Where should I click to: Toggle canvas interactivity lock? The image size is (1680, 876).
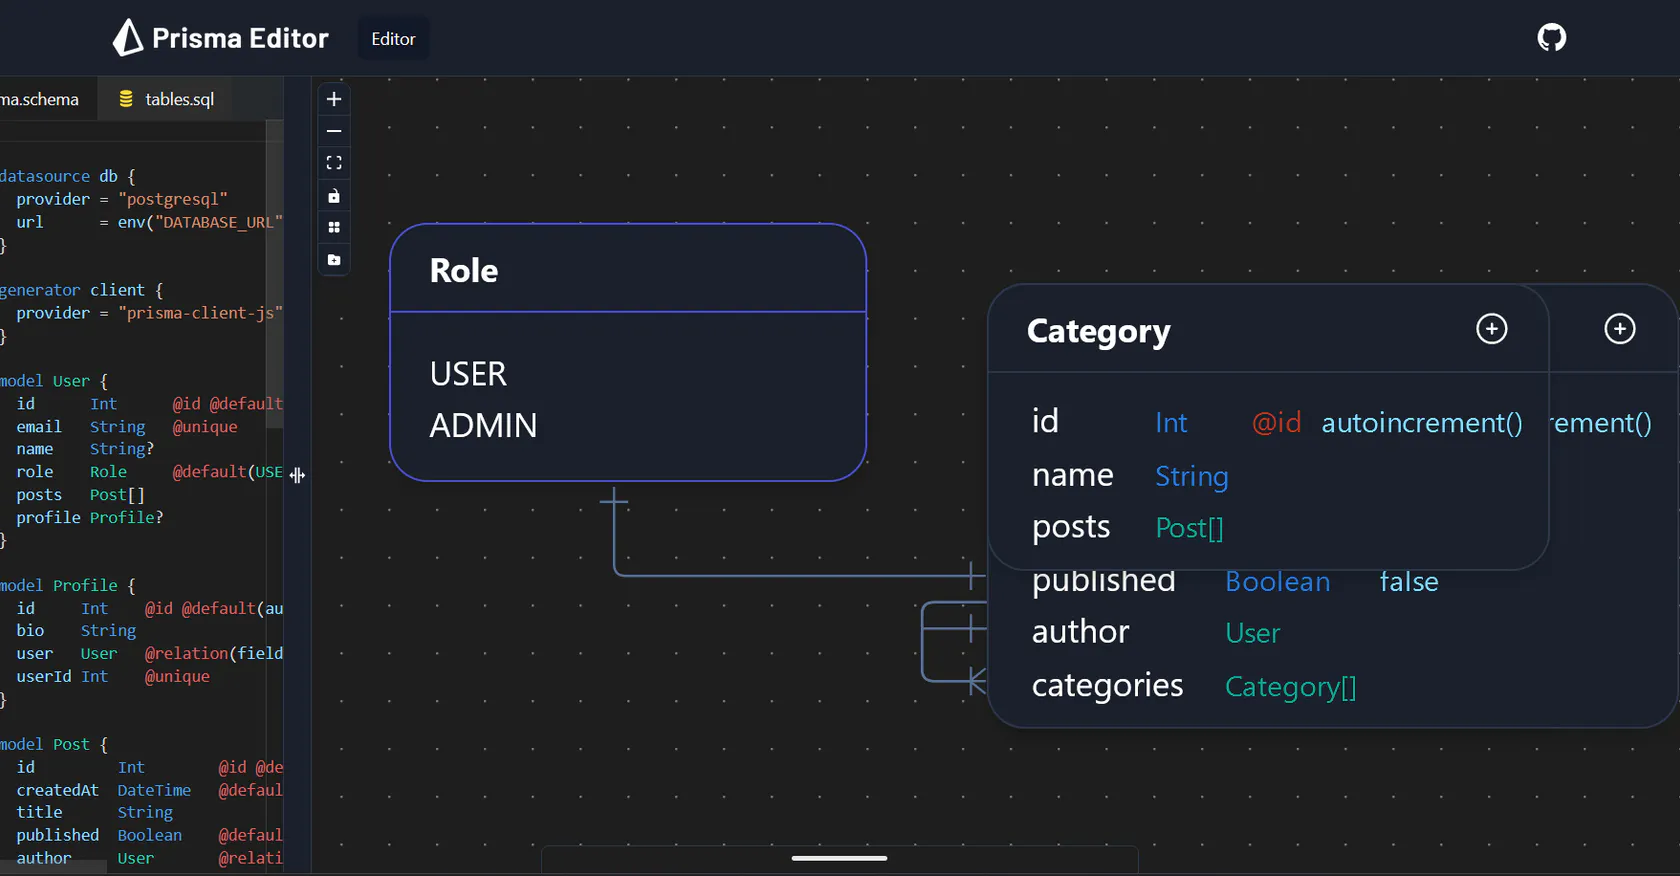click(x=334, y=196)
